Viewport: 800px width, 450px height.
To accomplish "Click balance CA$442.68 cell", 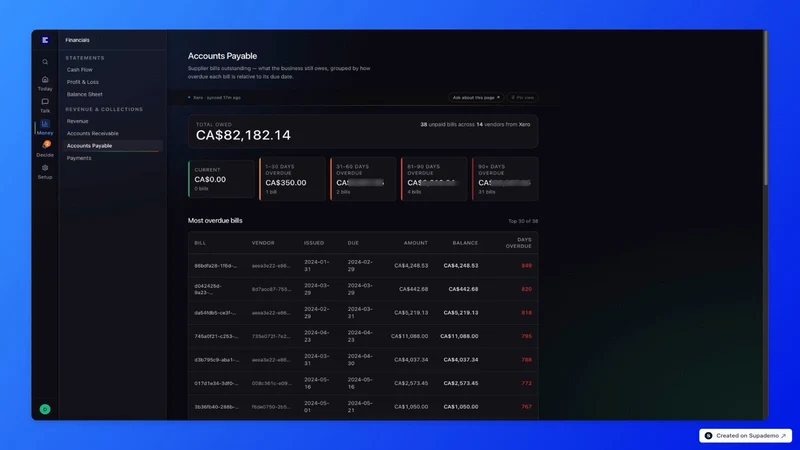I will (463, 289).
